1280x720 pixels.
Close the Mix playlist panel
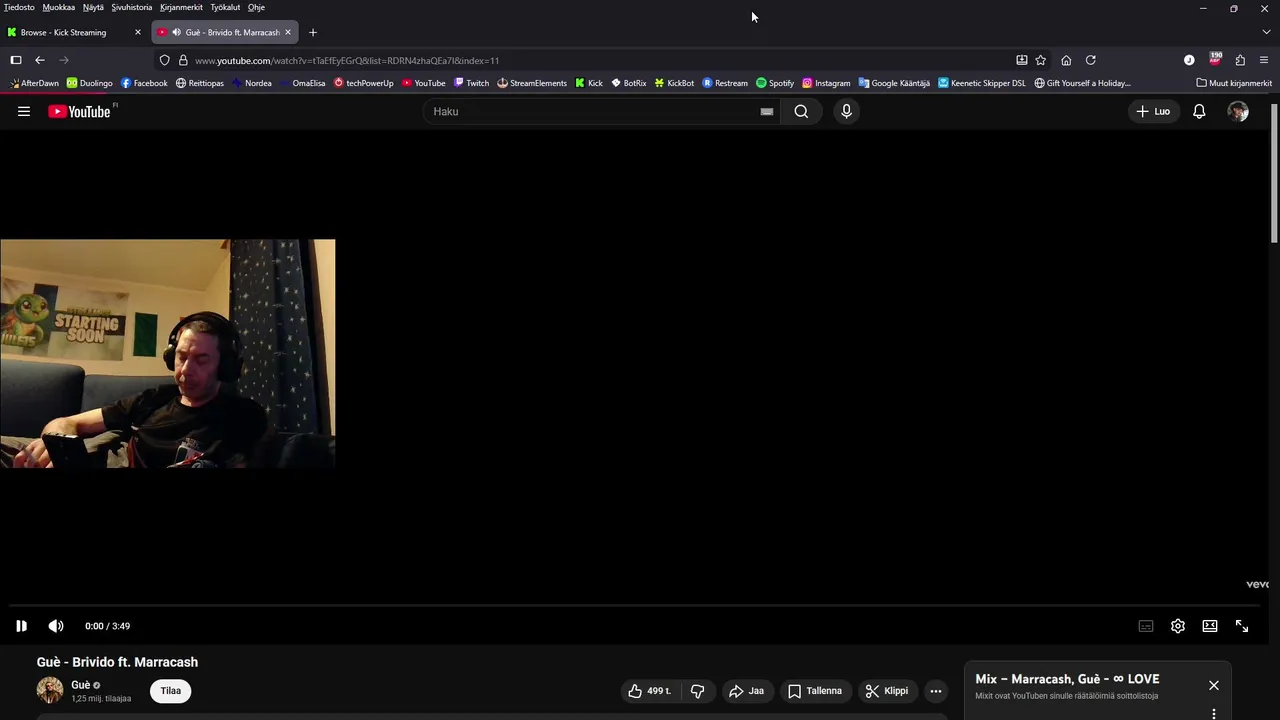click(x=1214, y=685)
